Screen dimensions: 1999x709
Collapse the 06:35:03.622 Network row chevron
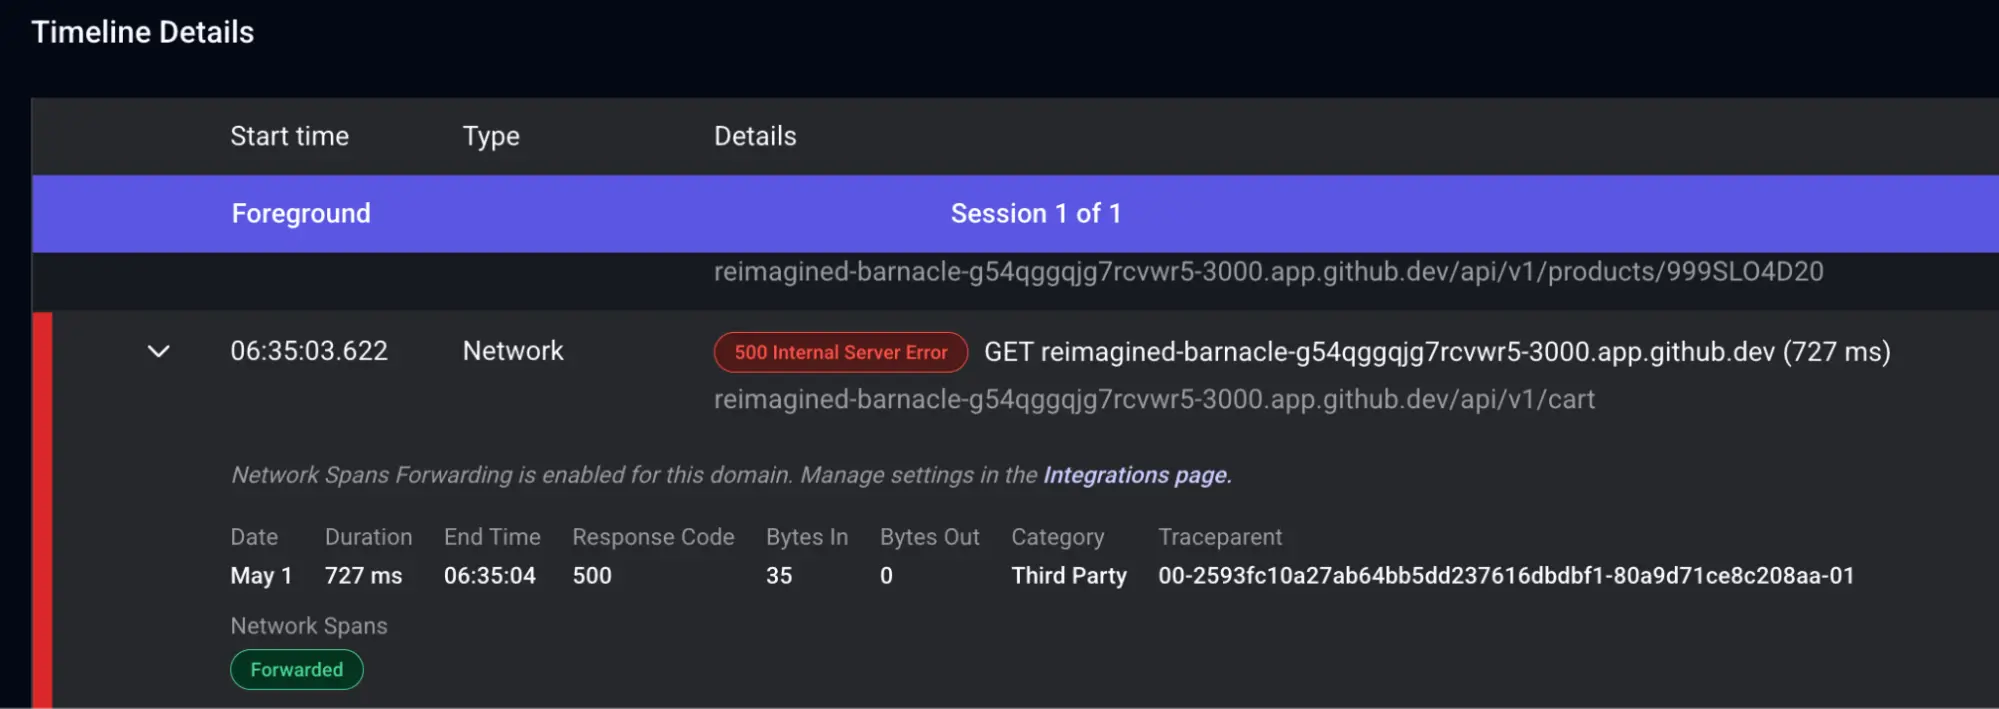158,351
